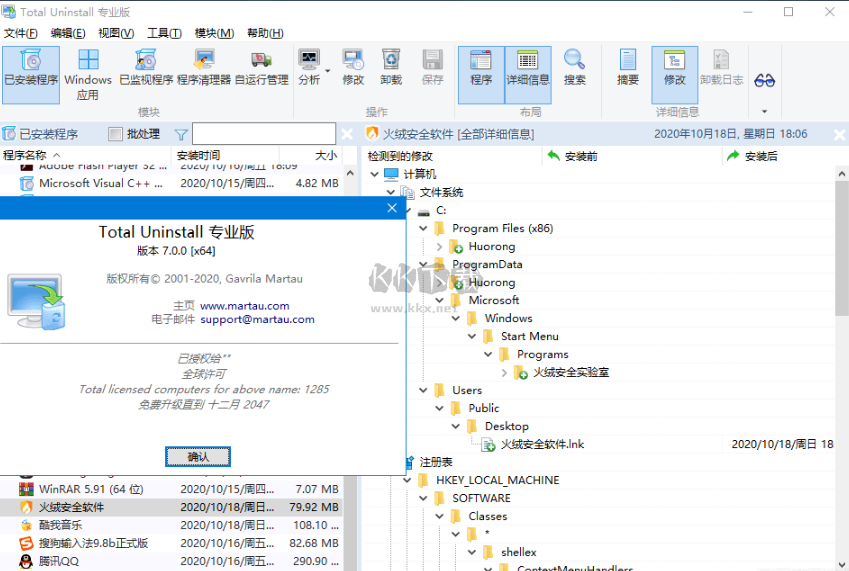Viewport: 849px width, 571px height.
Task: Collapse the Program Files (x86) folder
Action: click(423, 228)
